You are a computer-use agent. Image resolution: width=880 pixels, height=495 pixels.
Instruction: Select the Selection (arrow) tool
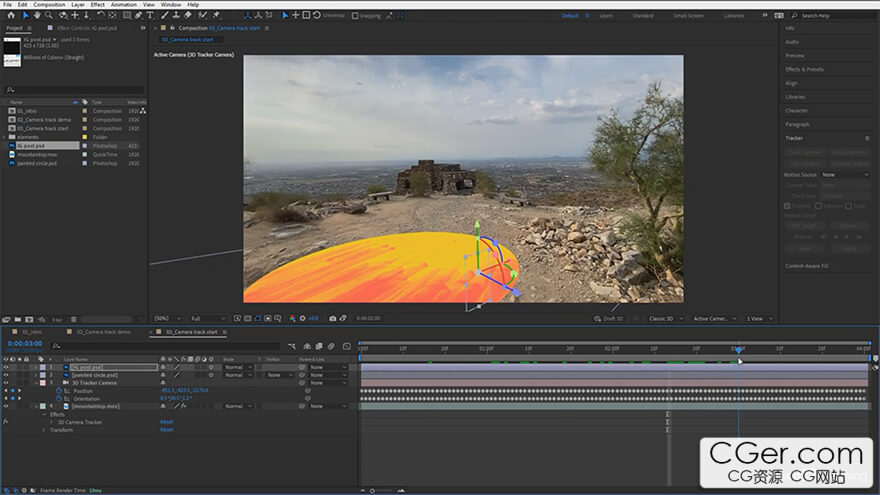click(25, 15)
